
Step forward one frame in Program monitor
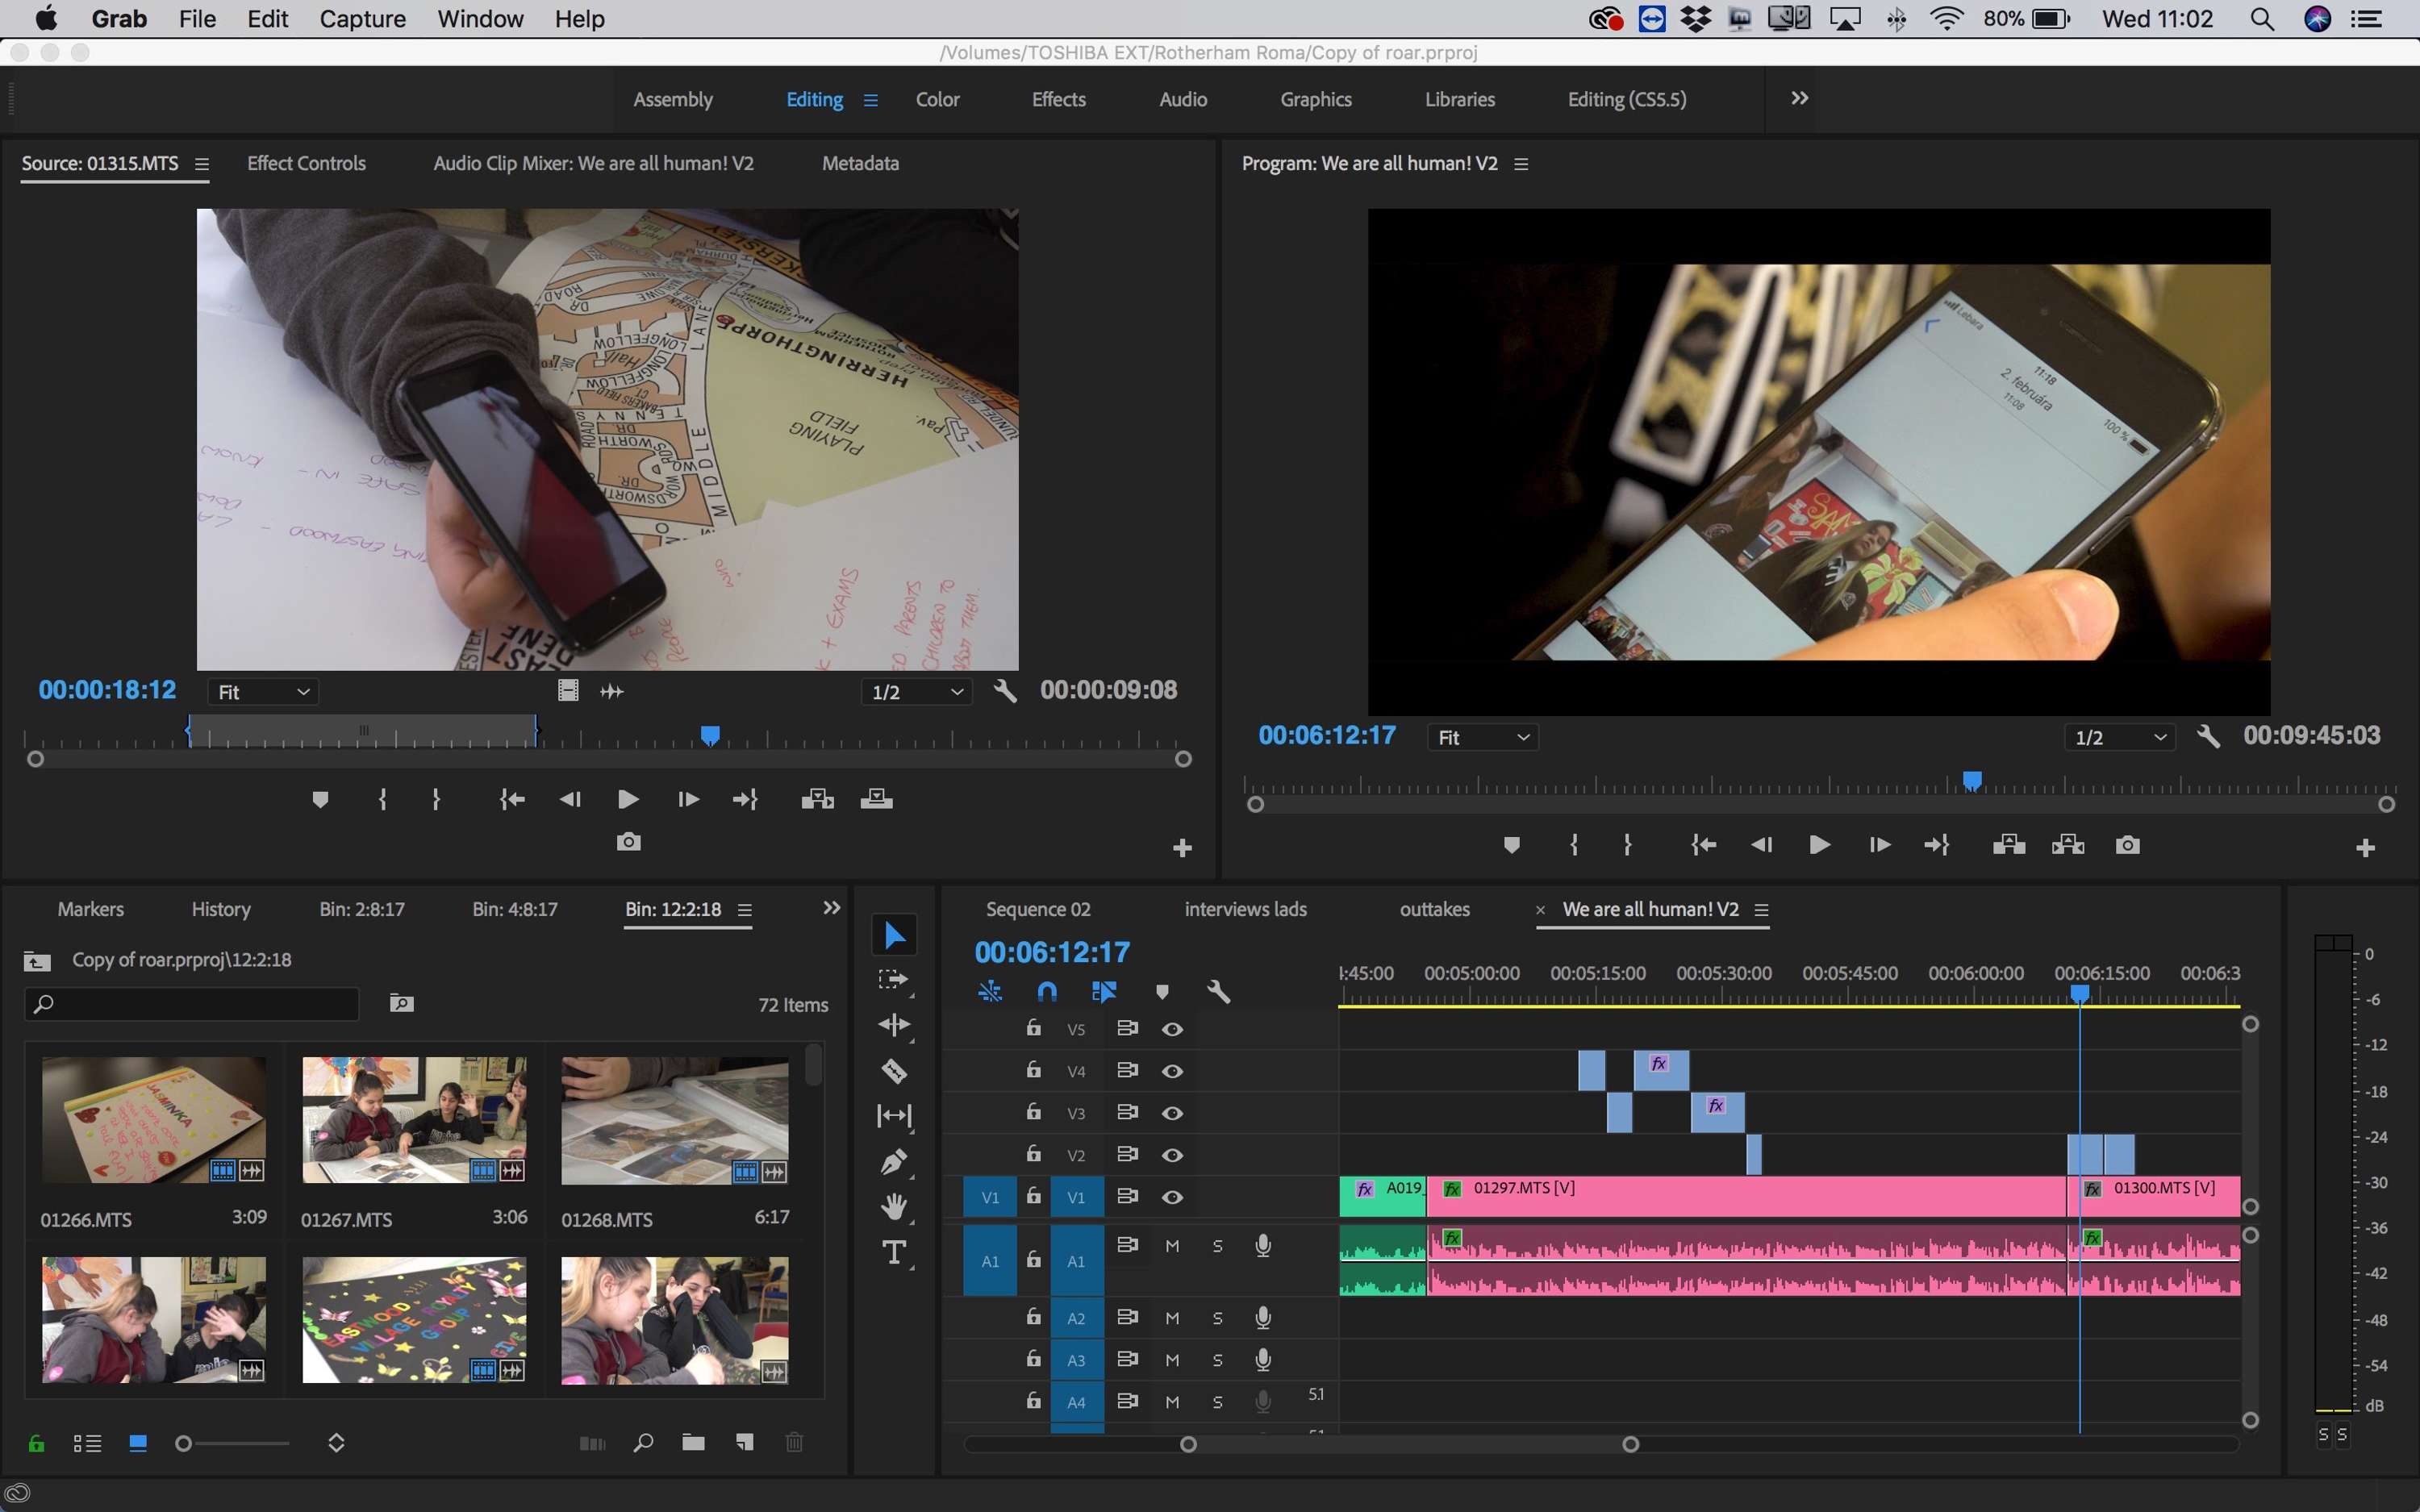pyautogui.click(x=1879, y=846)
